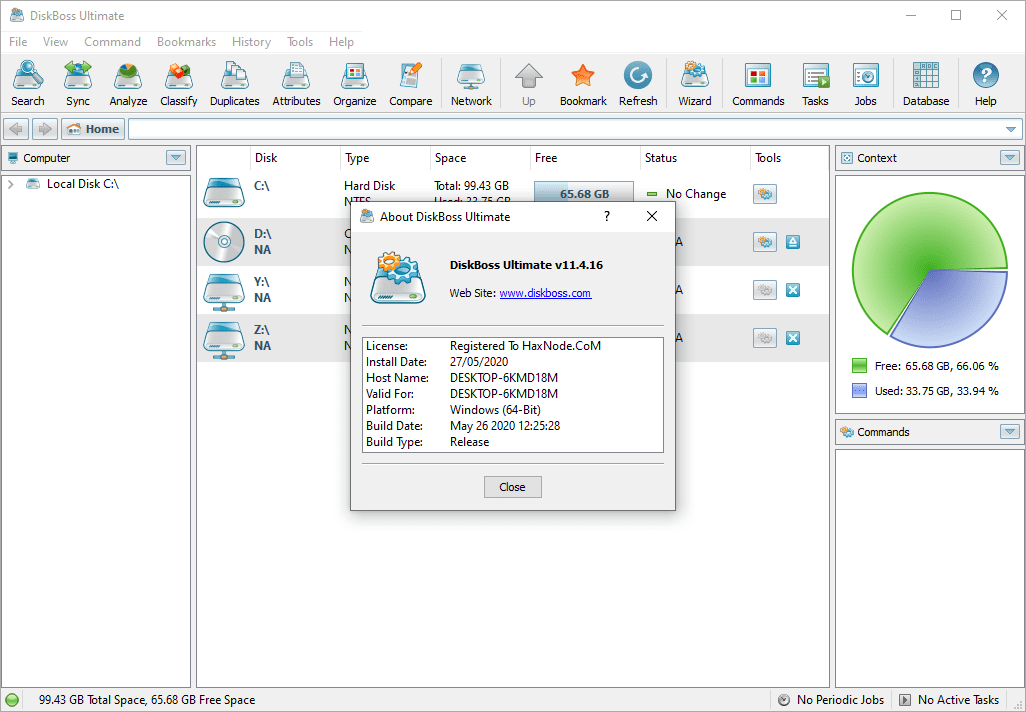Open the Bookmarks menu
The image size is (1026, 712).
point(186,42)
